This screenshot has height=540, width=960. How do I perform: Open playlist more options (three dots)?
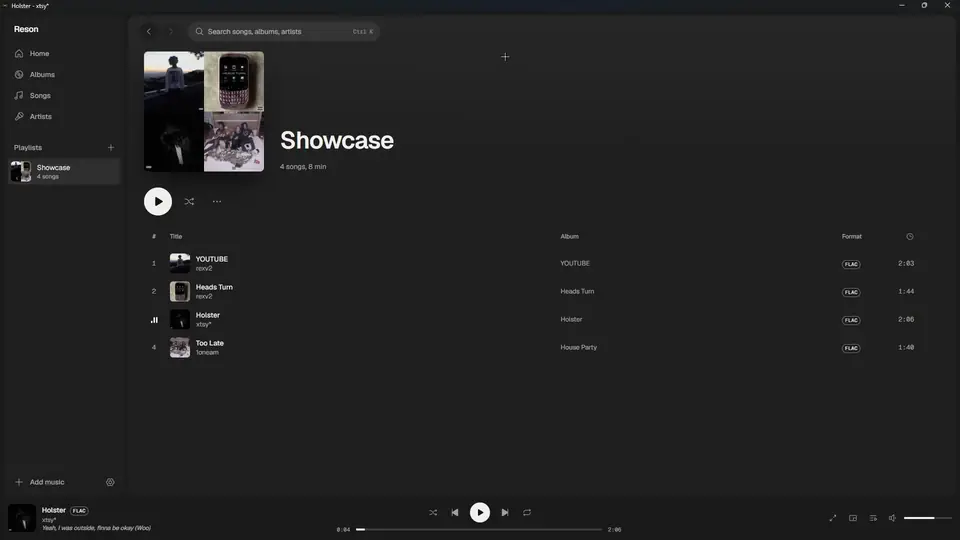[x=217, y=201]
